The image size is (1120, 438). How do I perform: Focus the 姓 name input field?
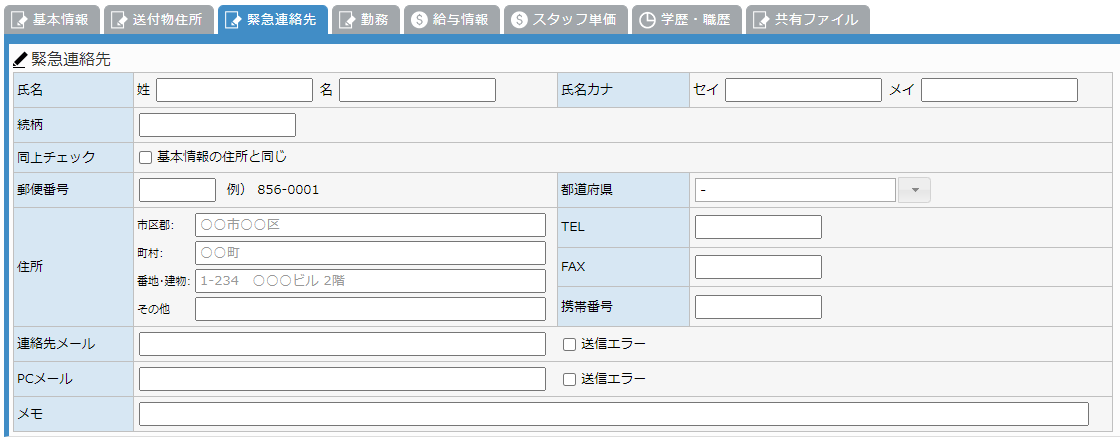click(x=234, y=90)
